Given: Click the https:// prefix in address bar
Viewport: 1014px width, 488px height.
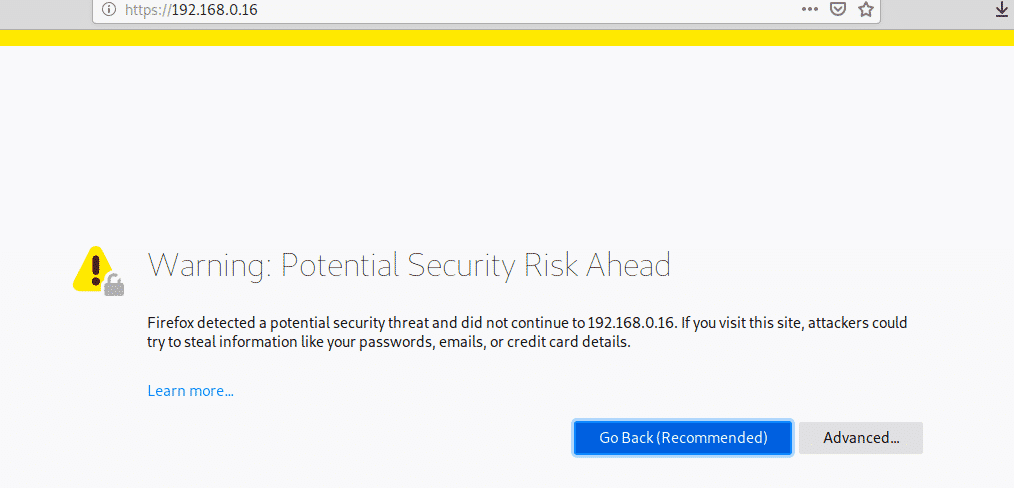Looking at the screenshot, I should (x=147, y=10).
